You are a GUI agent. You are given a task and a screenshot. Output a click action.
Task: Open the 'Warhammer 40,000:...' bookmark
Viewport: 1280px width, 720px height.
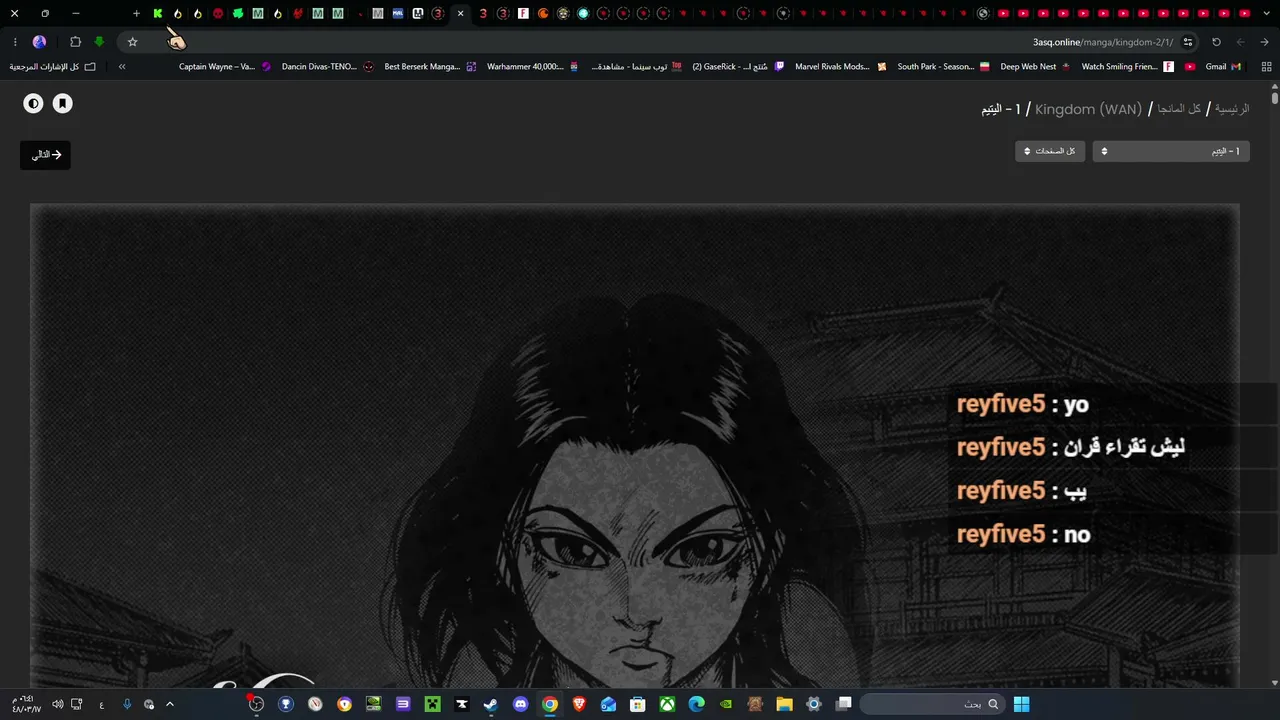click(533, 67)
